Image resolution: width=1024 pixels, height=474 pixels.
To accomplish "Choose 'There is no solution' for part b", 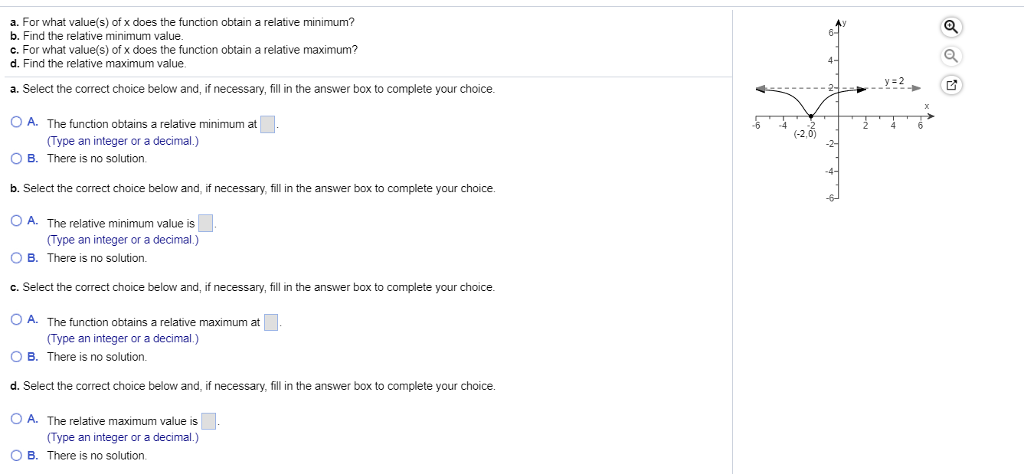I will coord(16,257).
